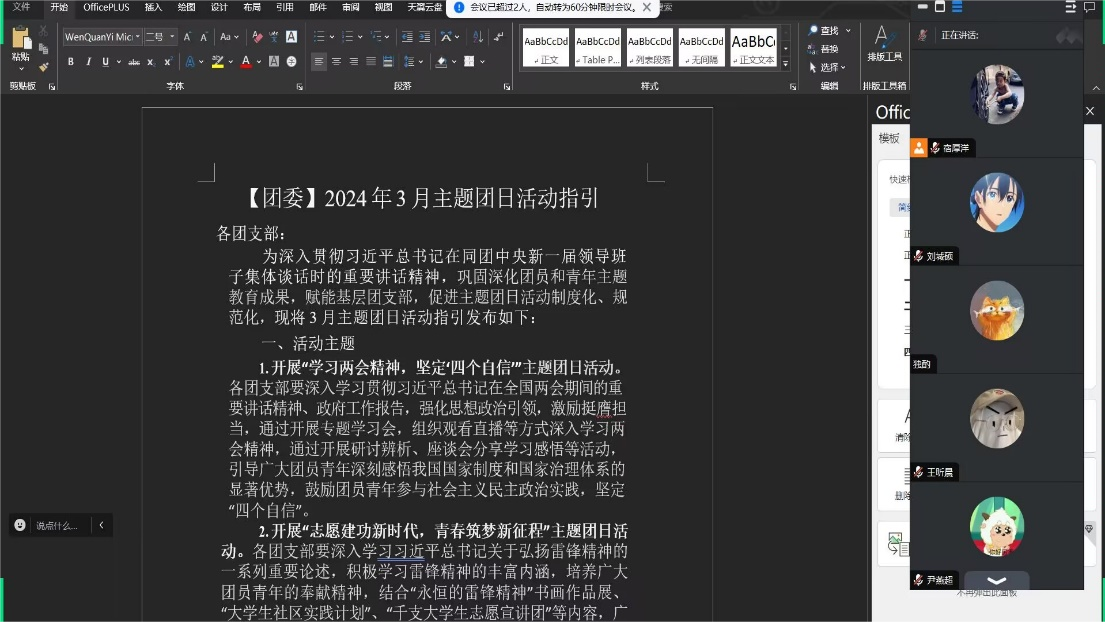Open the font size 二号 dropdown
The image size is (1106, 622).
(172, 37)
